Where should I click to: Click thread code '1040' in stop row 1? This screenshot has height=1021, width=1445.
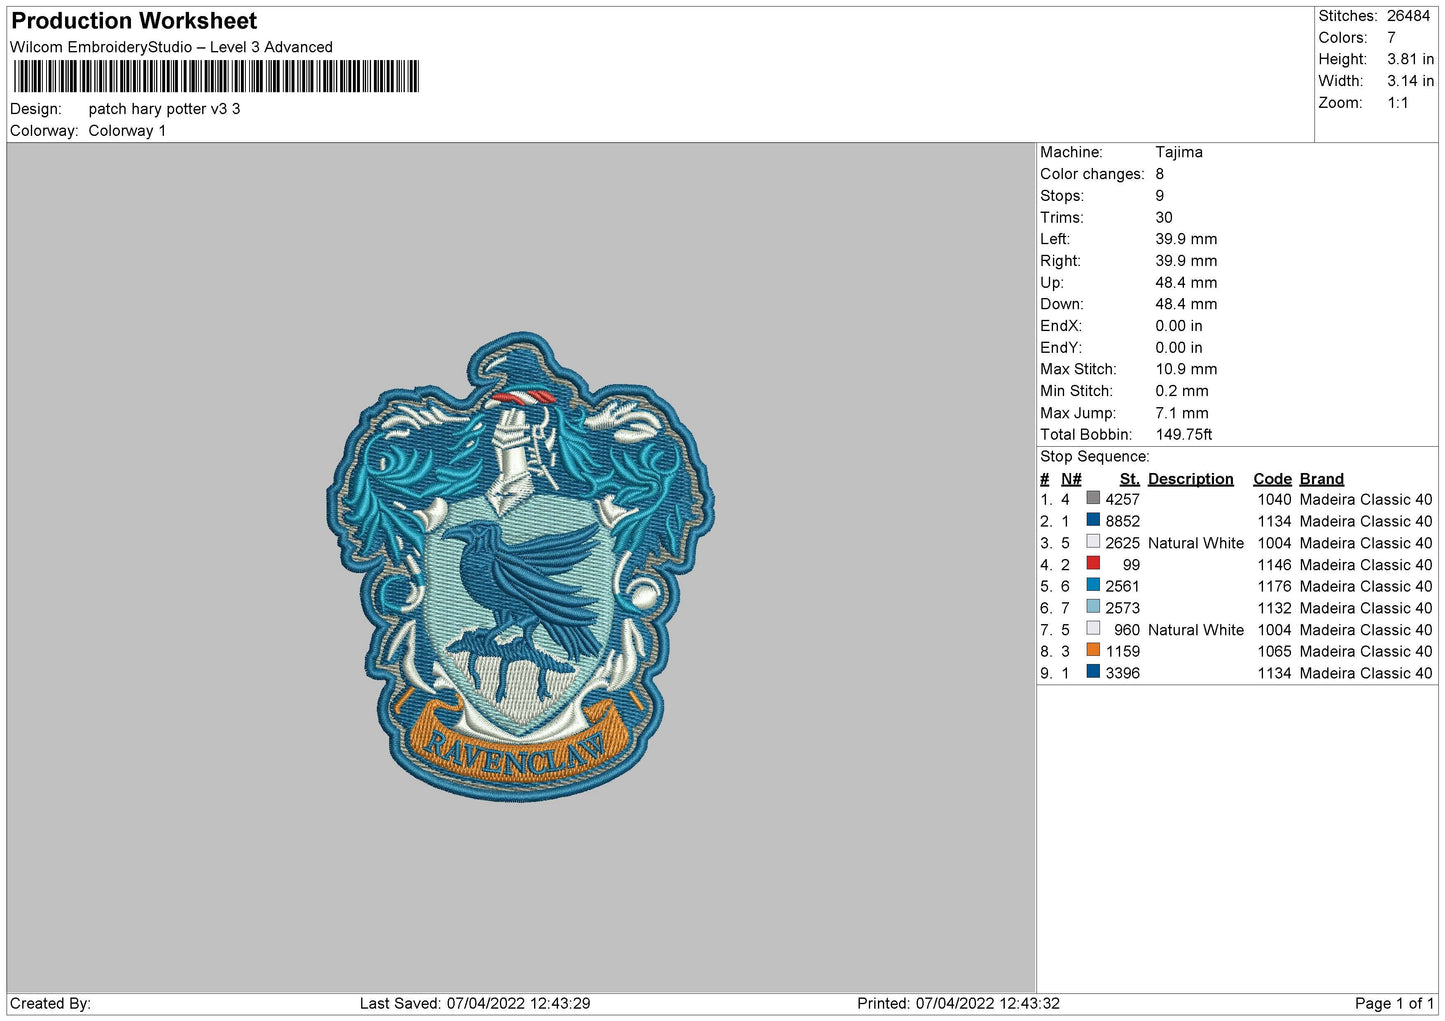tap(1275, 500)
